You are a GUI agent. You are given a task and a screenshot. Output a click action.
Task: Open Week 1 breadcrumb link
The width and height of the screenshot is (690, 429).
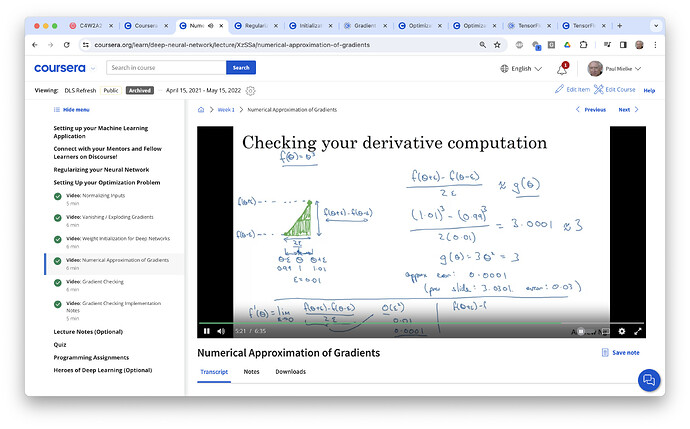click(x=226, y=110)
